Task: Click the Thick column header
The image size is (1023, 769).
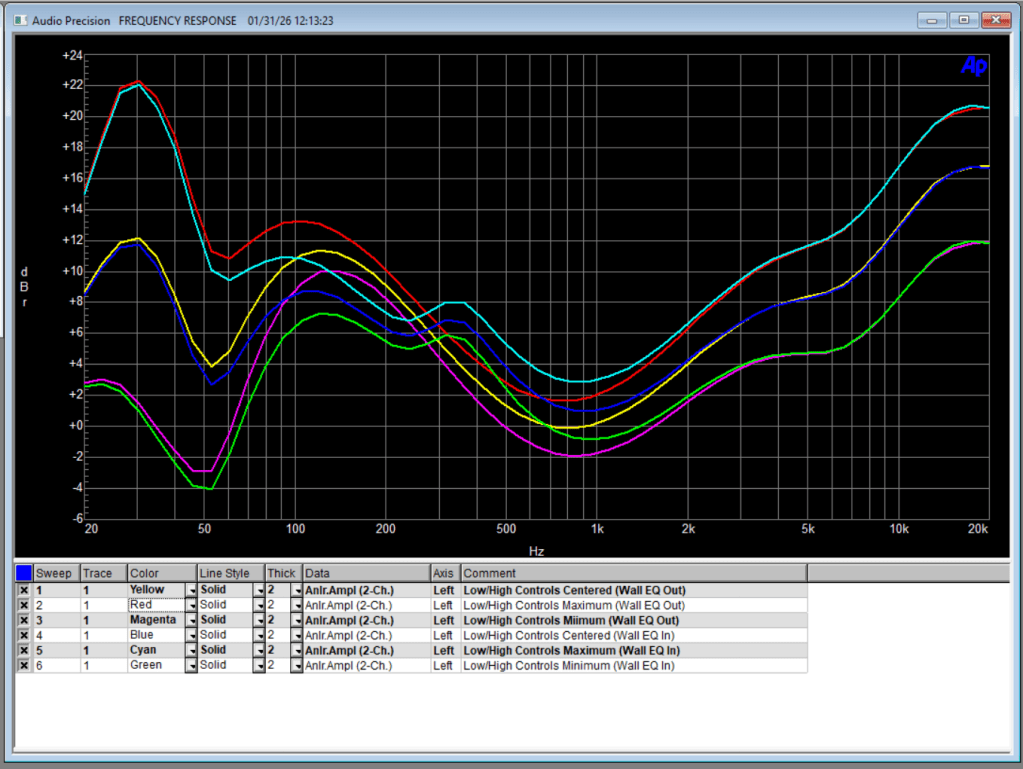Action: 283,573
